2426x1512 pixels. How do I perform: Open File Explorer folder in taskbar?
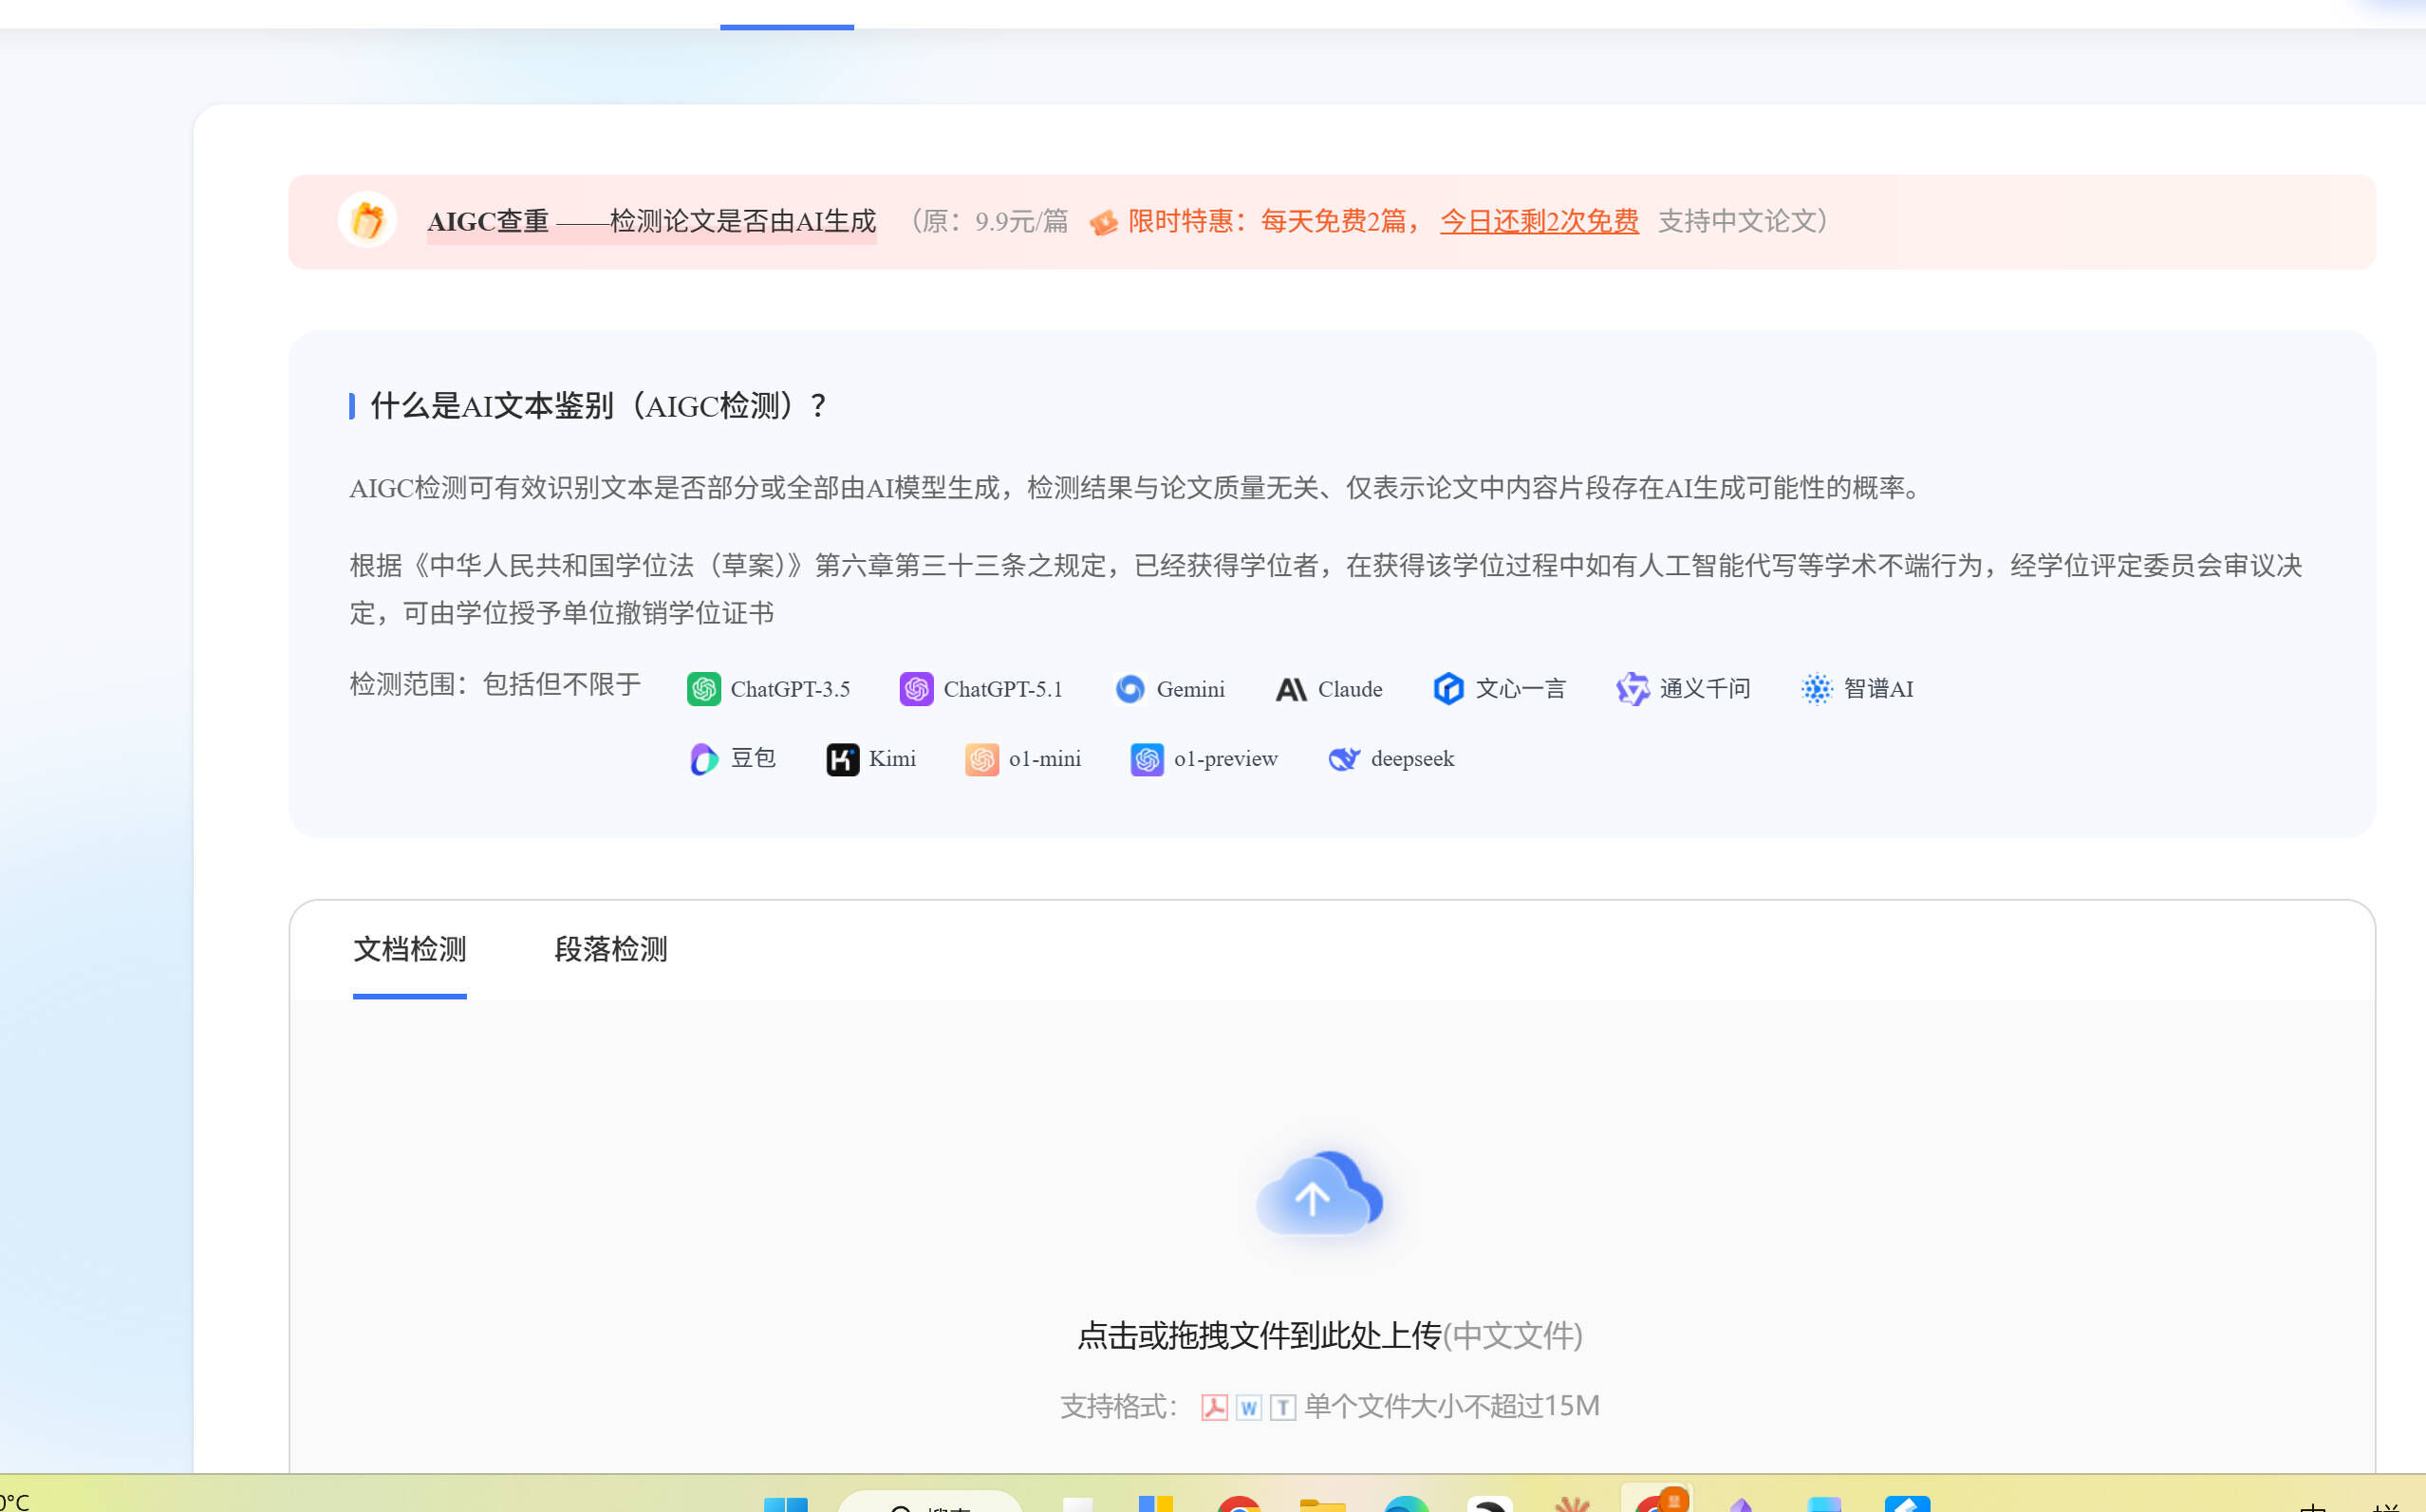pos(1322,1504)
